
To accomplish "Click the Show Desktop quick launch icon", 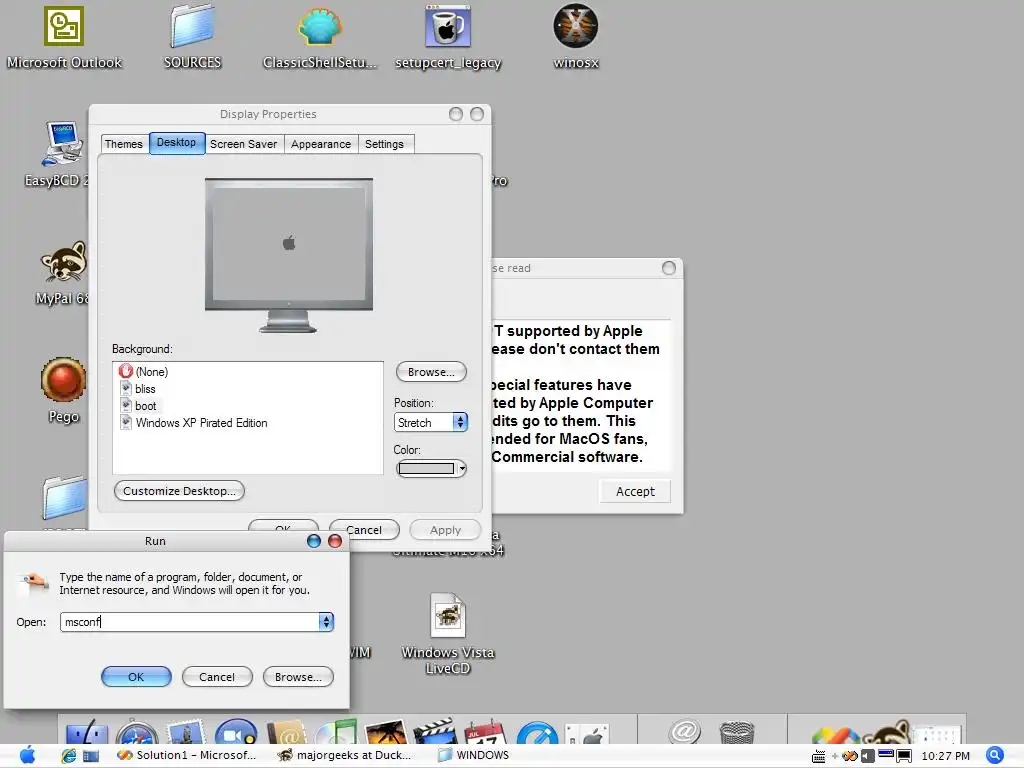I will [x=91, y=756].
